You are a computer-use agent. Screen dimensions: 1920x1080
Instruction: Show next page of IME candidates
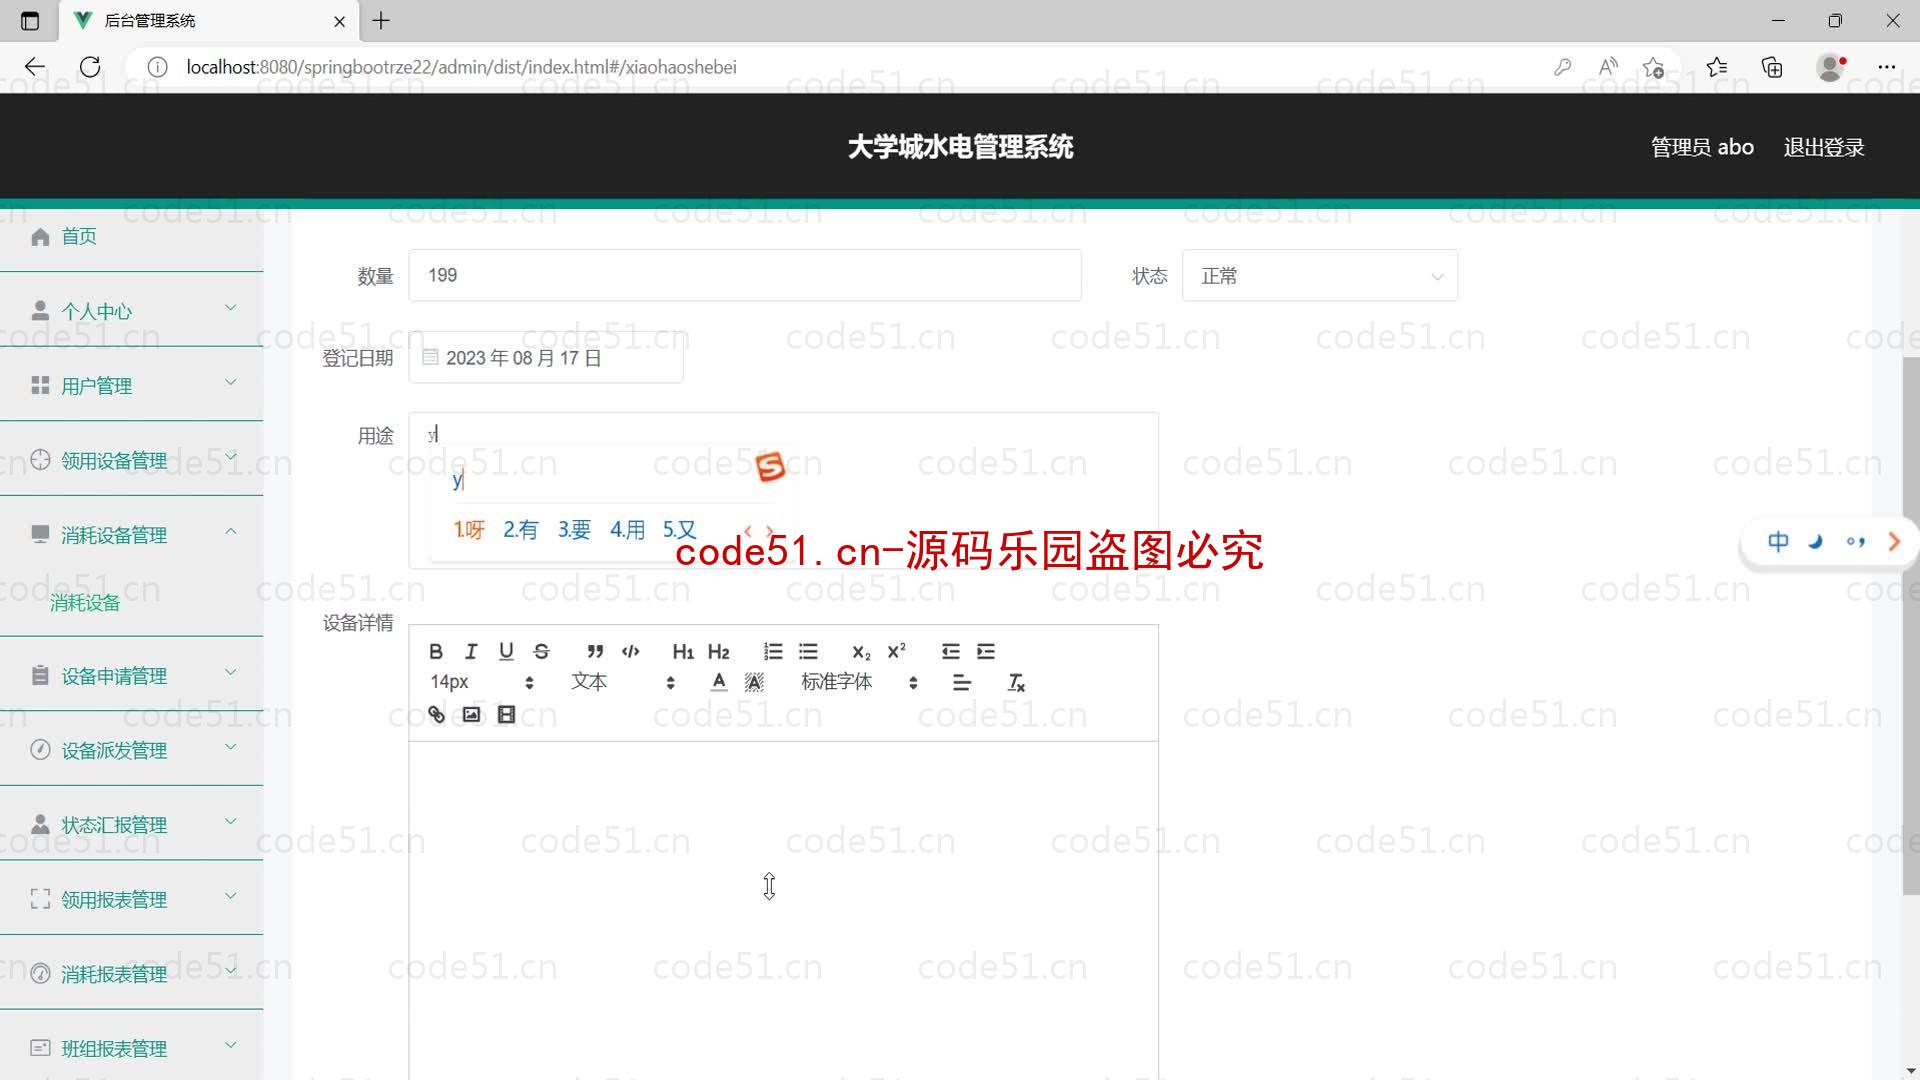pos(770,531)
